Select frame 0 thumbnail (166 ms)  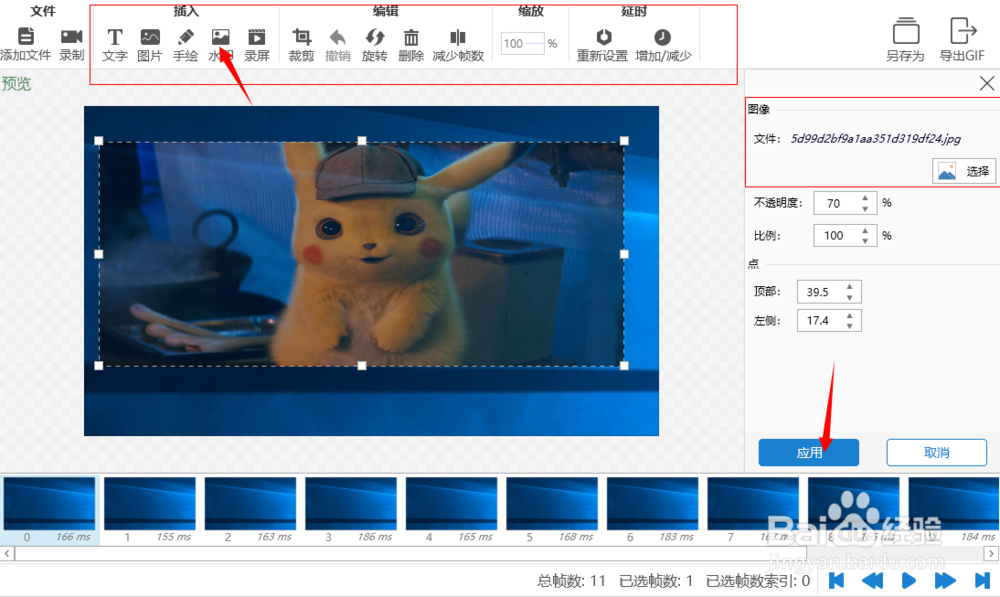[49, 504]
